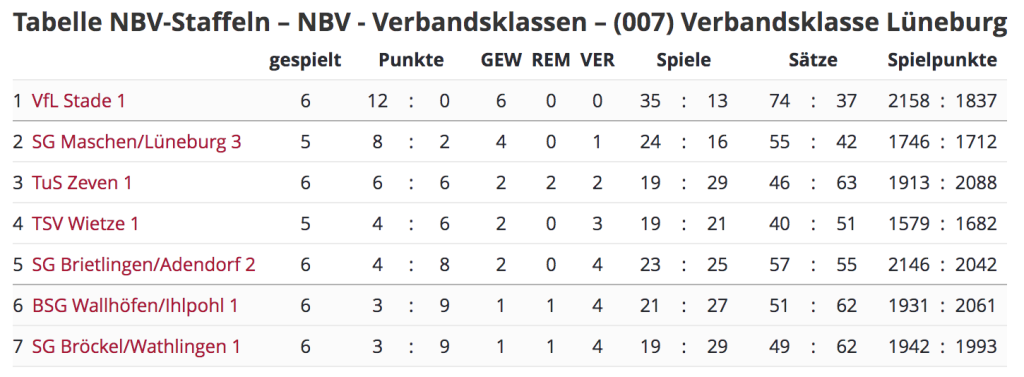Open SG Maschen/Lüneburg 3 team page
The width and height of the screenshot is (1024, 377).
pyautogui.click(x=136, y=142)
